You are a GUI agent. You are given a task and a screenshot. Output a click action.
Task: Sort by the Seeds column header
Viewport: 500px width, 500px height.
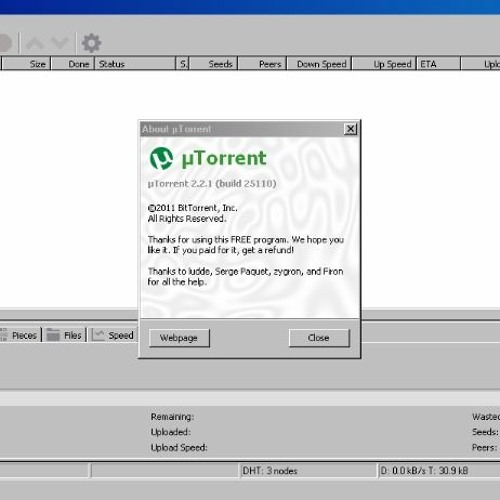click(213, 64)
